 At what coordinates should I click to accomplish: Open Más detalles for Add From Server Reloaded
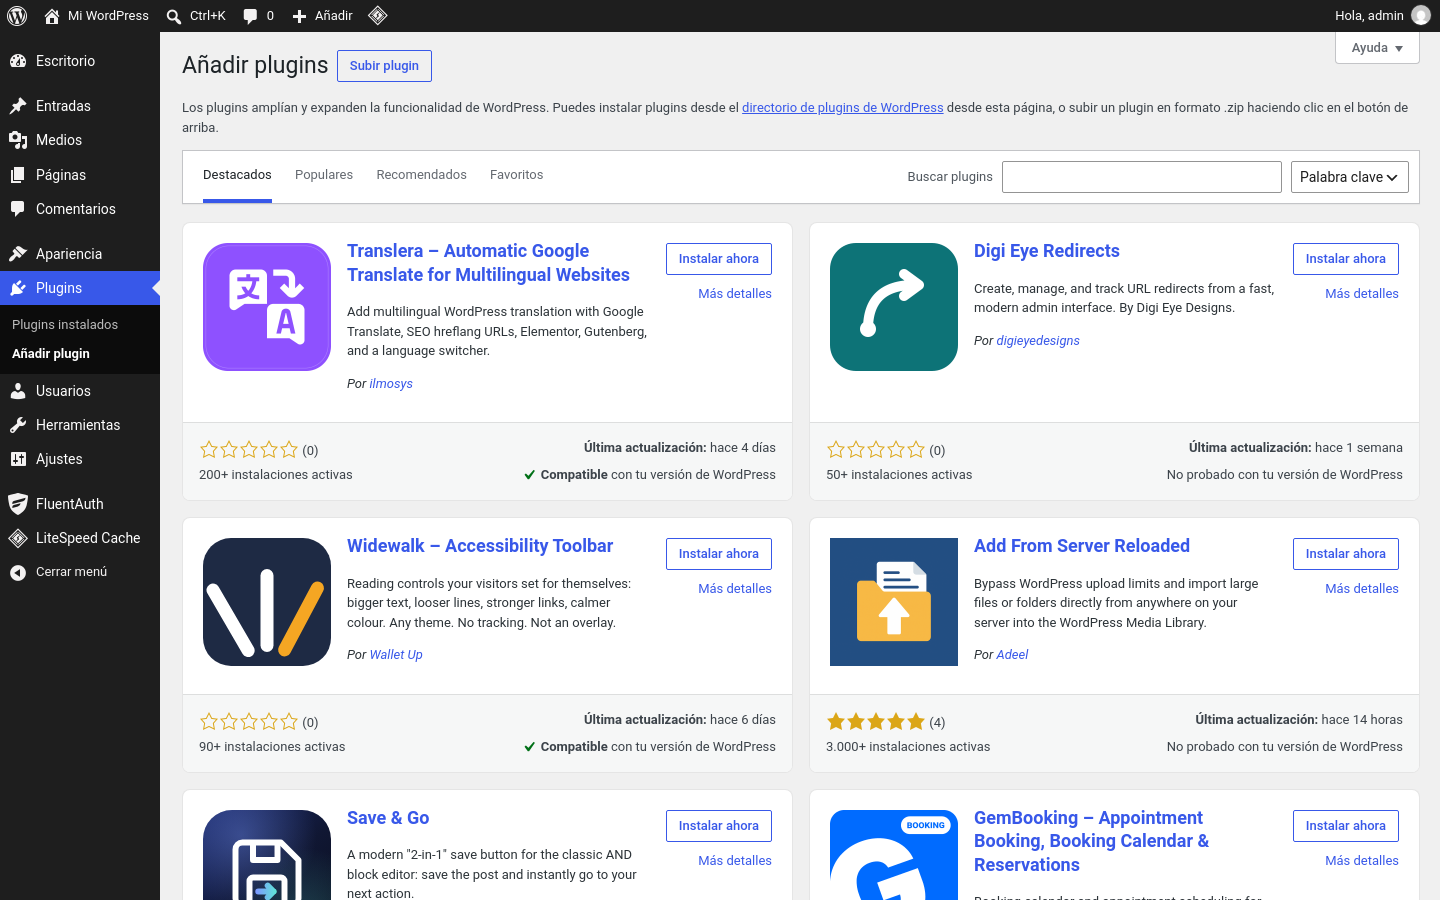(x=1362, y=589)
